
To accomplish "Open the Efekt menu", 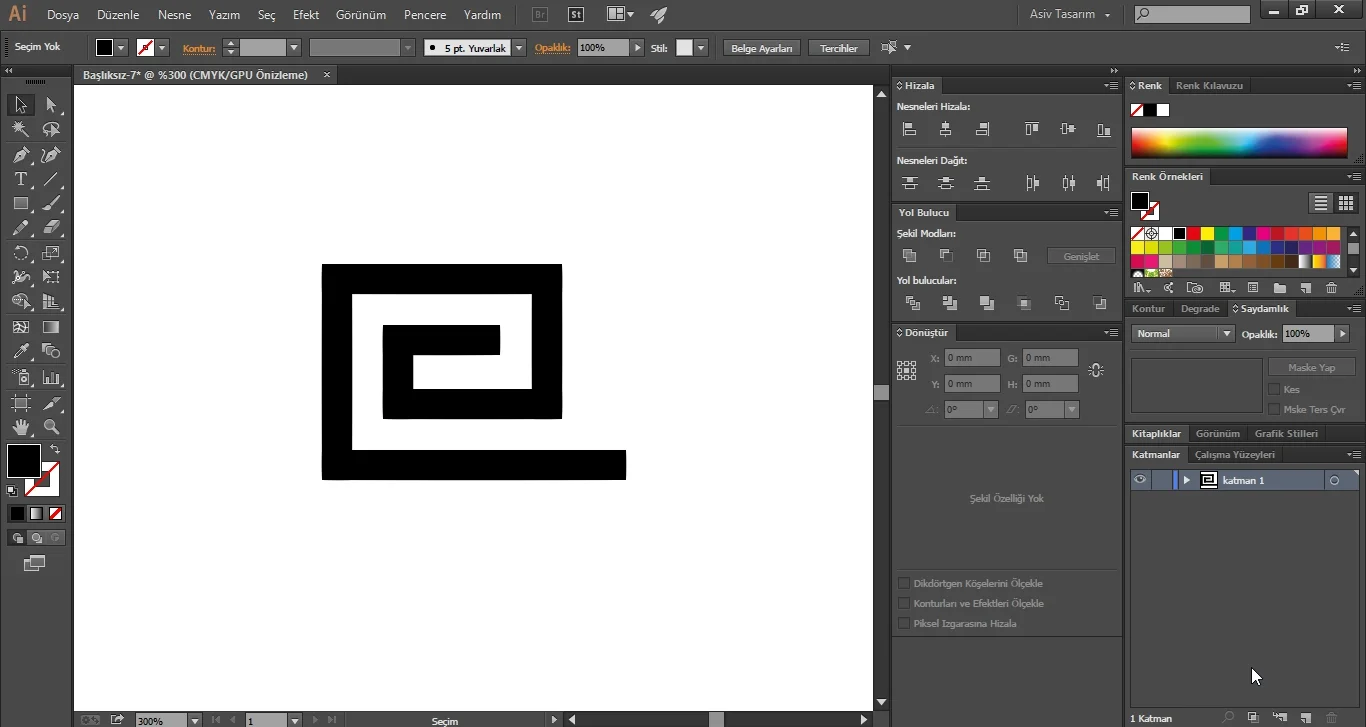I will pos(306,15).
